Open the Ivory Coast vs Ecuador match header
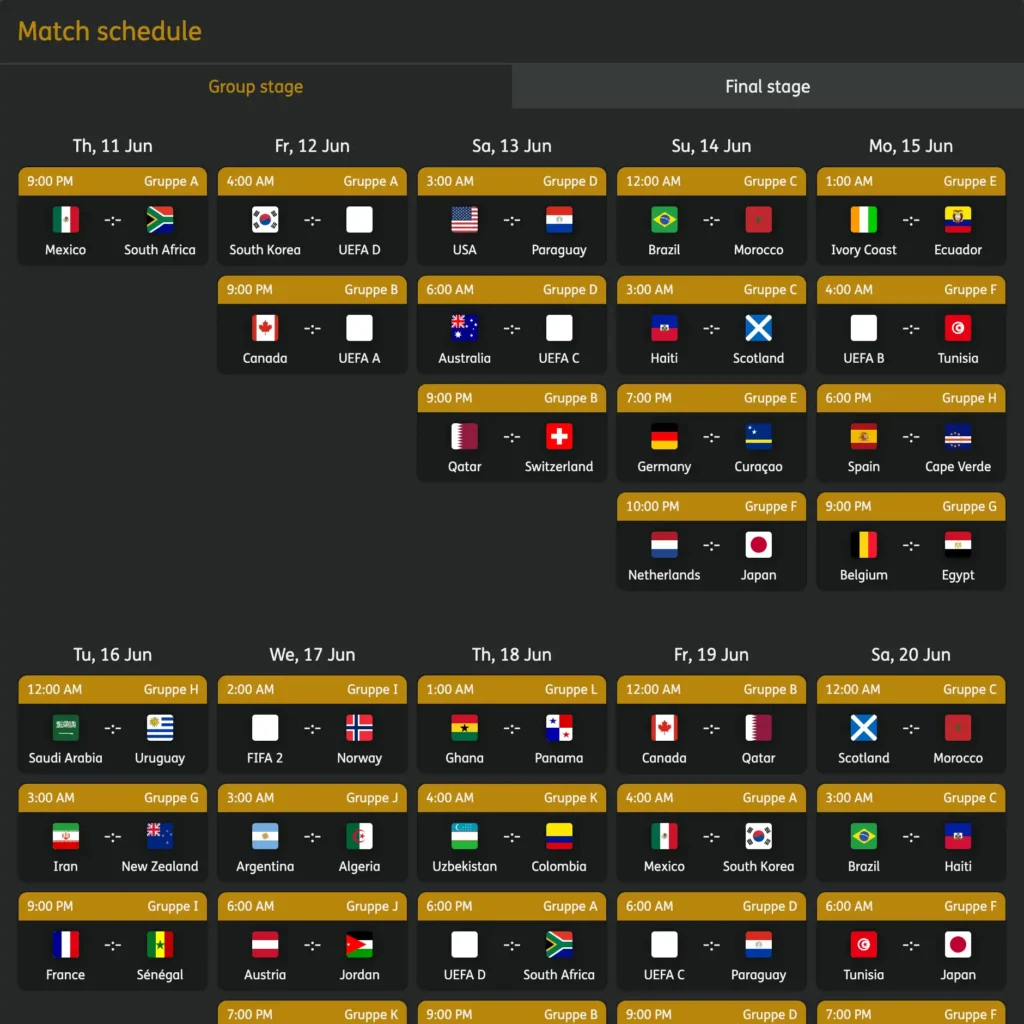1024x1024 pixels. pos(911,181)
